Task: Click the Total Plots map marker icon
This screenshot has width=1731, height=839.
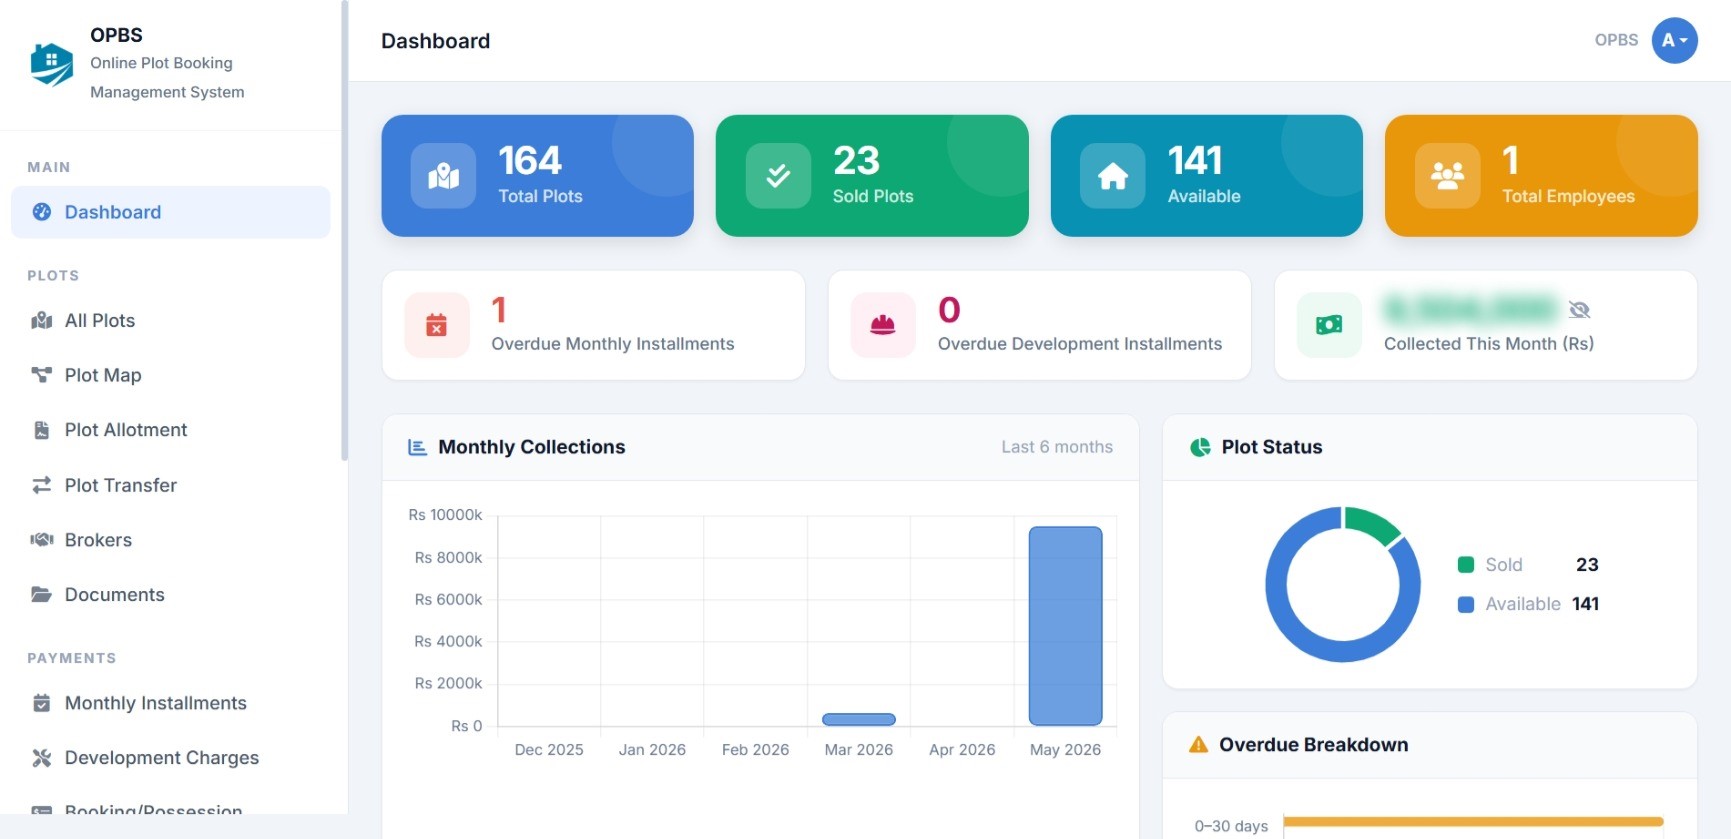Action: pyautogui.click(x=443, y=176)
